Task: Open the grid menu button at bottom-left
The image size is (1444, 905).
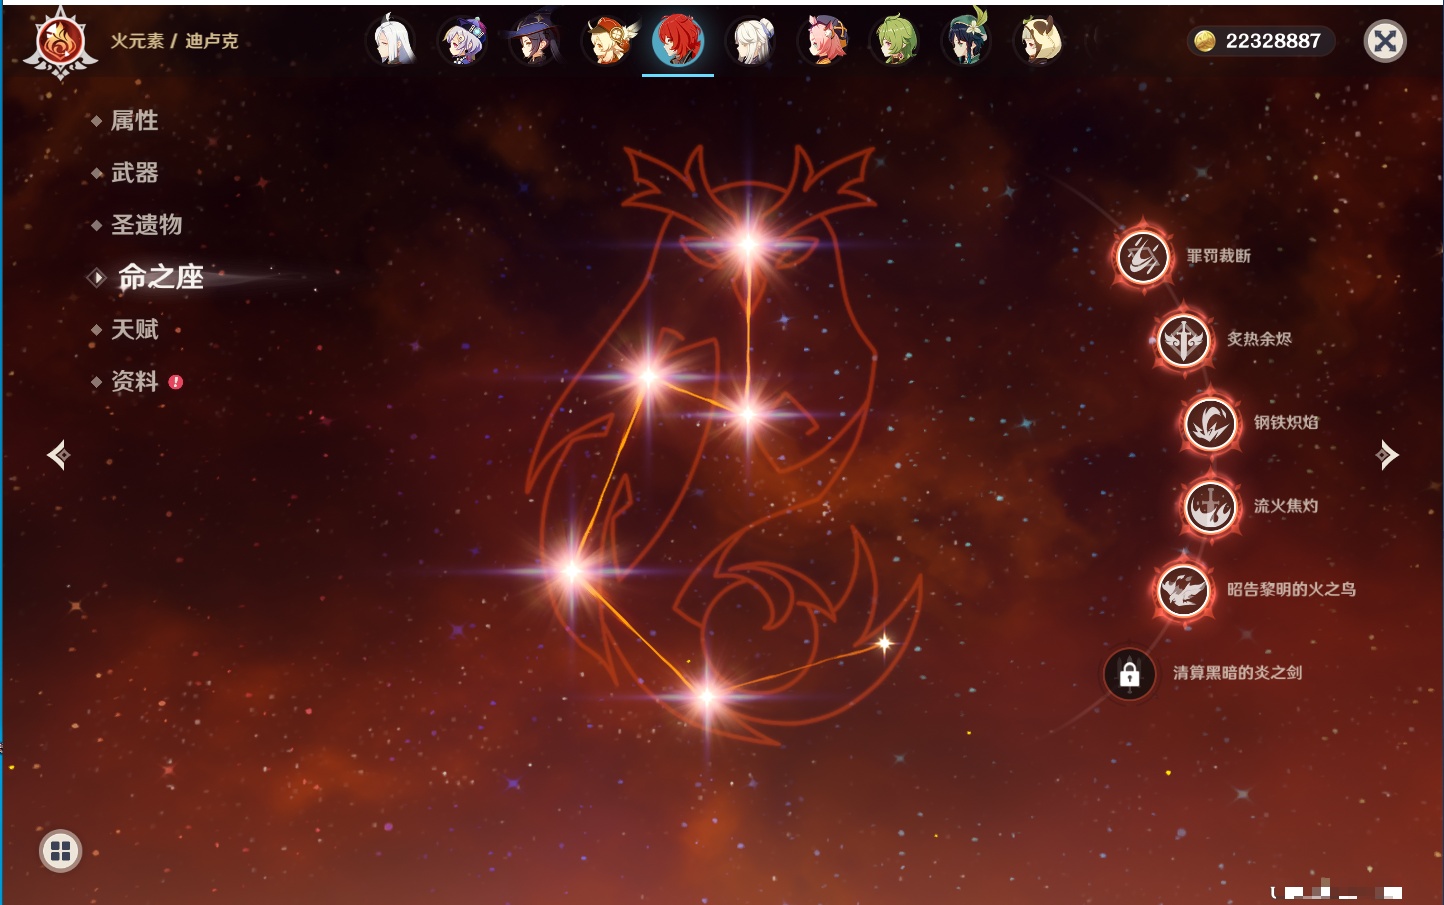Action: [x=60, y=851]
